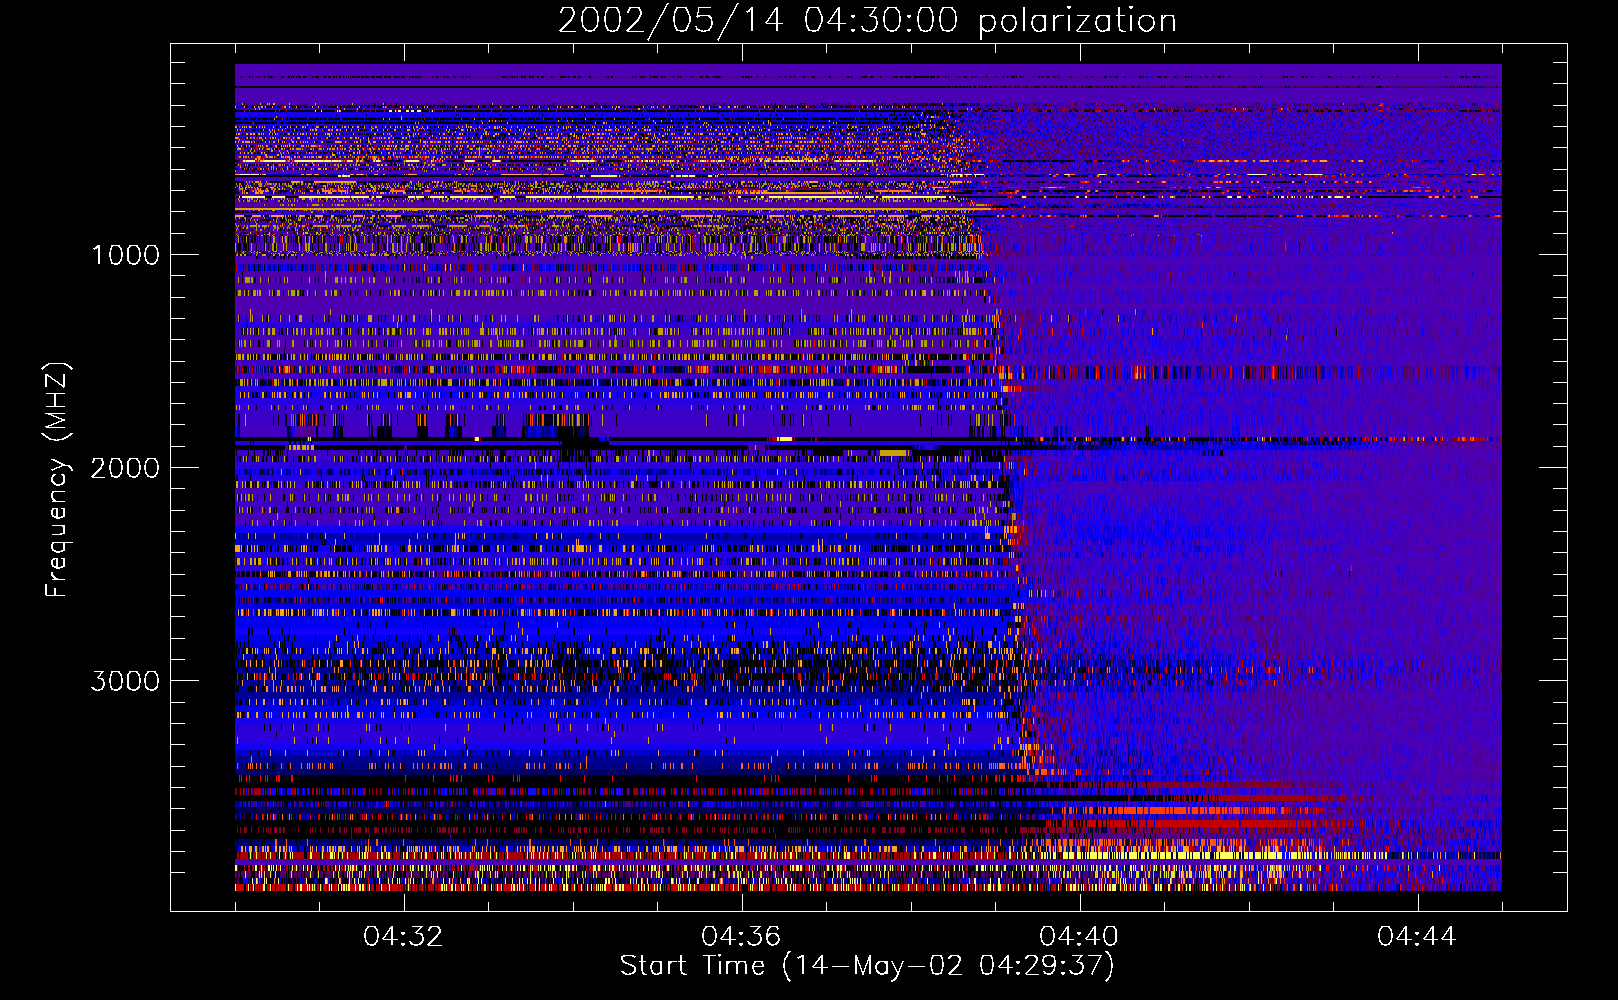Click the 1000 frequency tick label

[126, 255]
